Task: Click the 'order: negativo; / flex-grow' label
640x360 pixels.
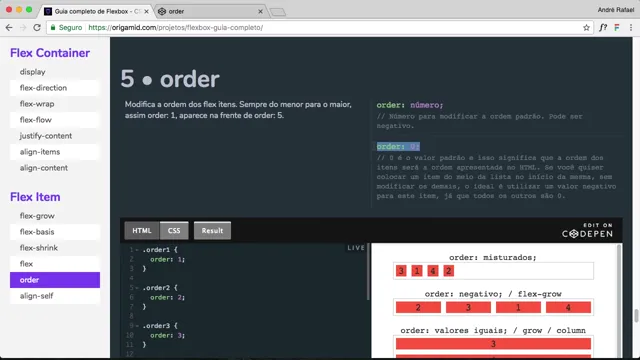Action: tap(493, 294)
